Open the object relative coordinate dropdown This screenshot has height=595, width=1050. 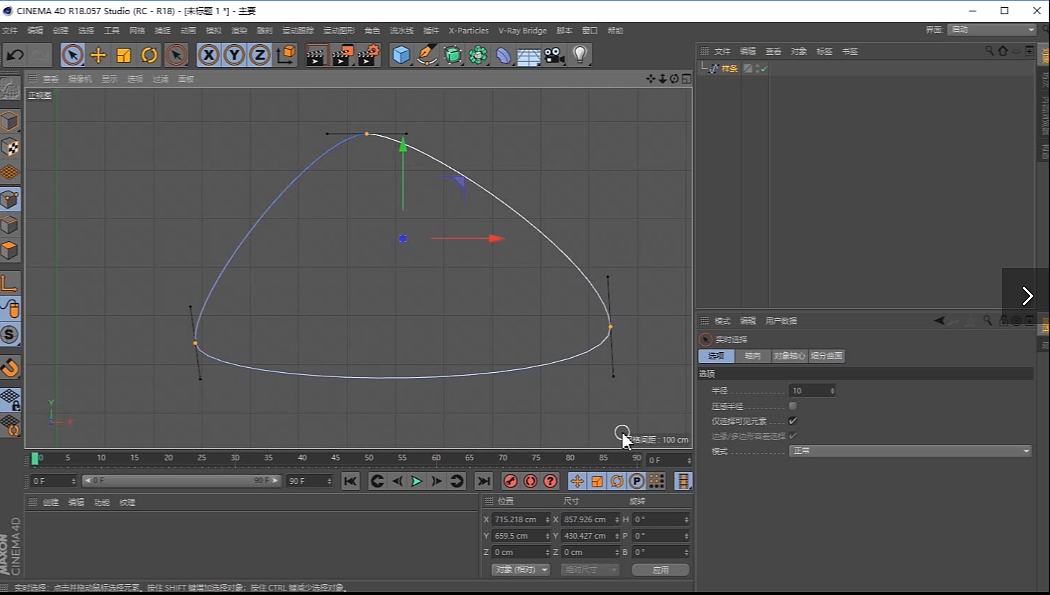click(520, 570)
